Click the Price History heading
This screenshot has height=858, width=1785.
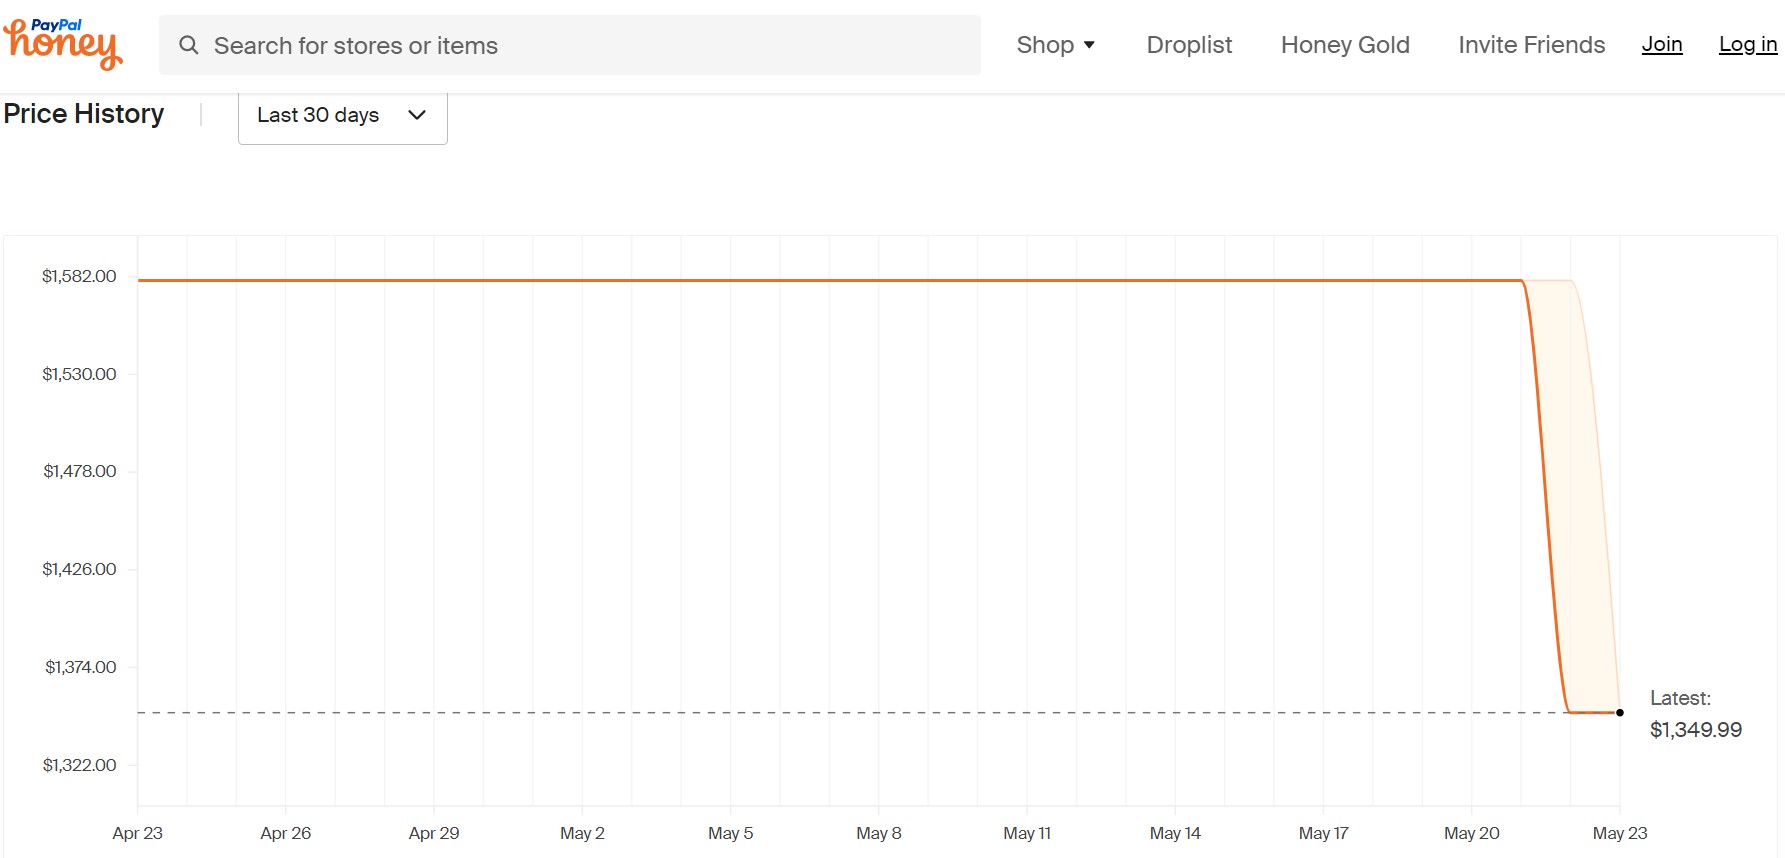tap(84, 114)
